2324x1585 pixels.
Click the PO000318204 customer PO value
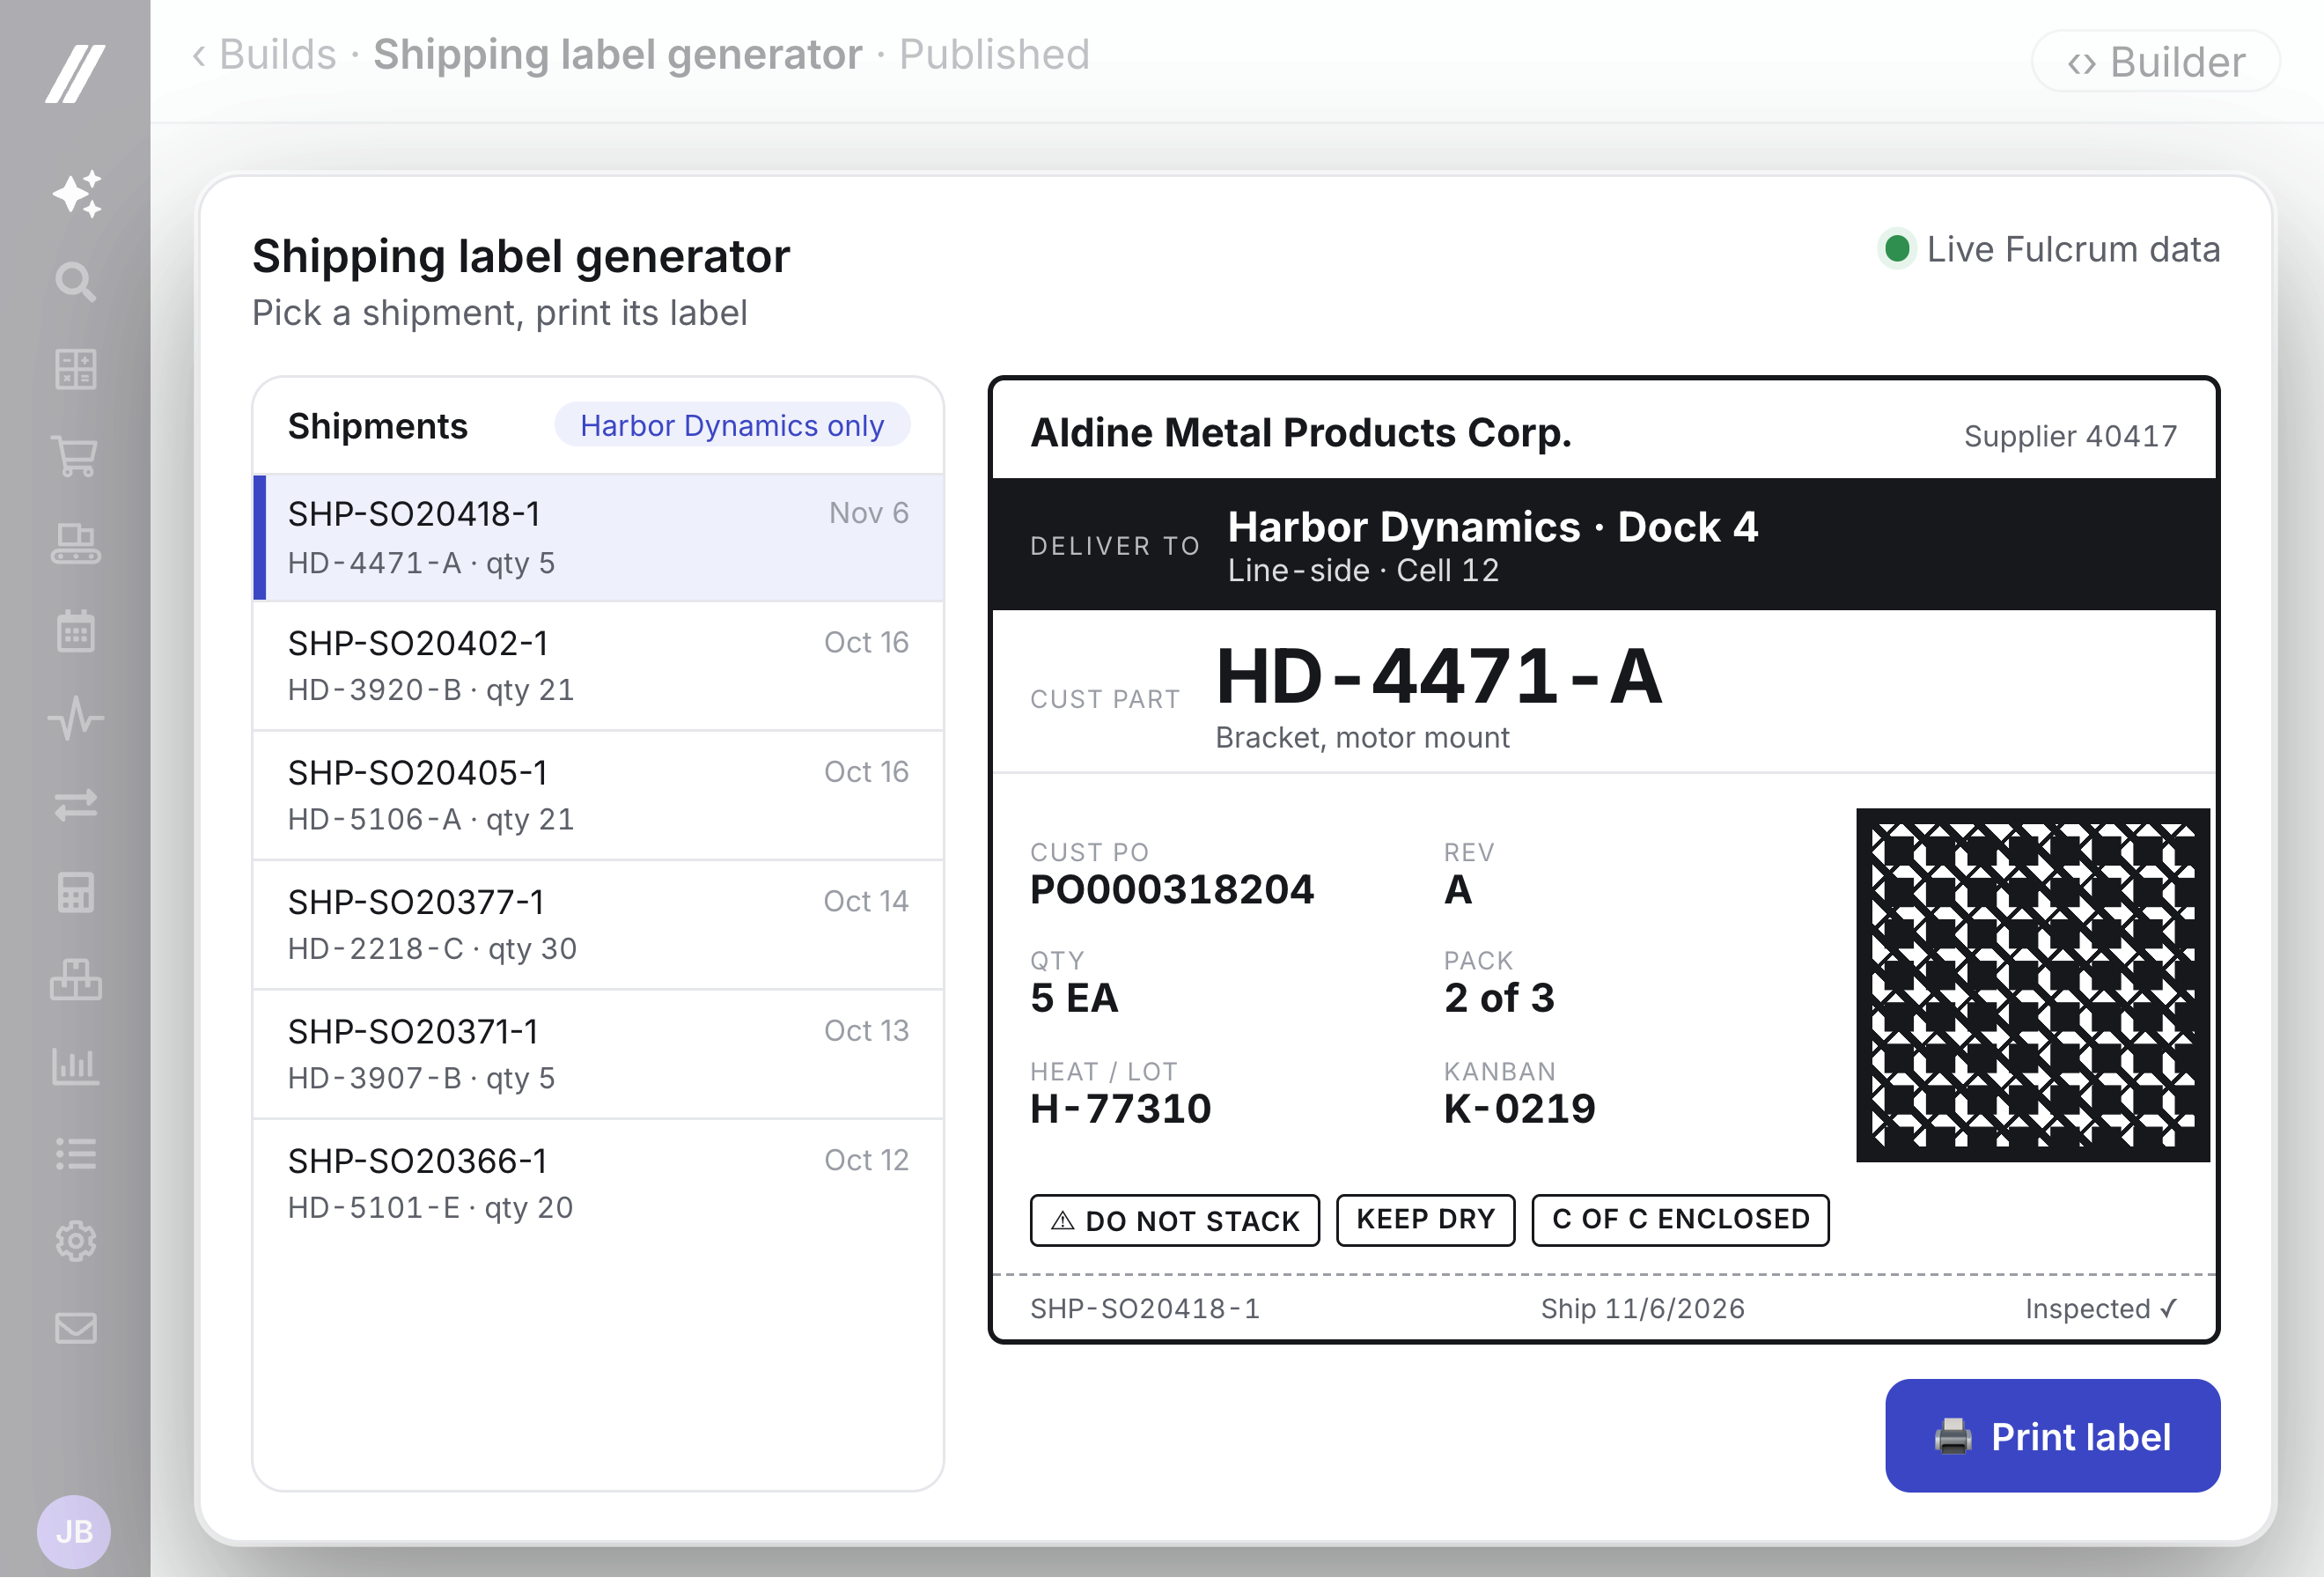click(x=1172, y=892)
